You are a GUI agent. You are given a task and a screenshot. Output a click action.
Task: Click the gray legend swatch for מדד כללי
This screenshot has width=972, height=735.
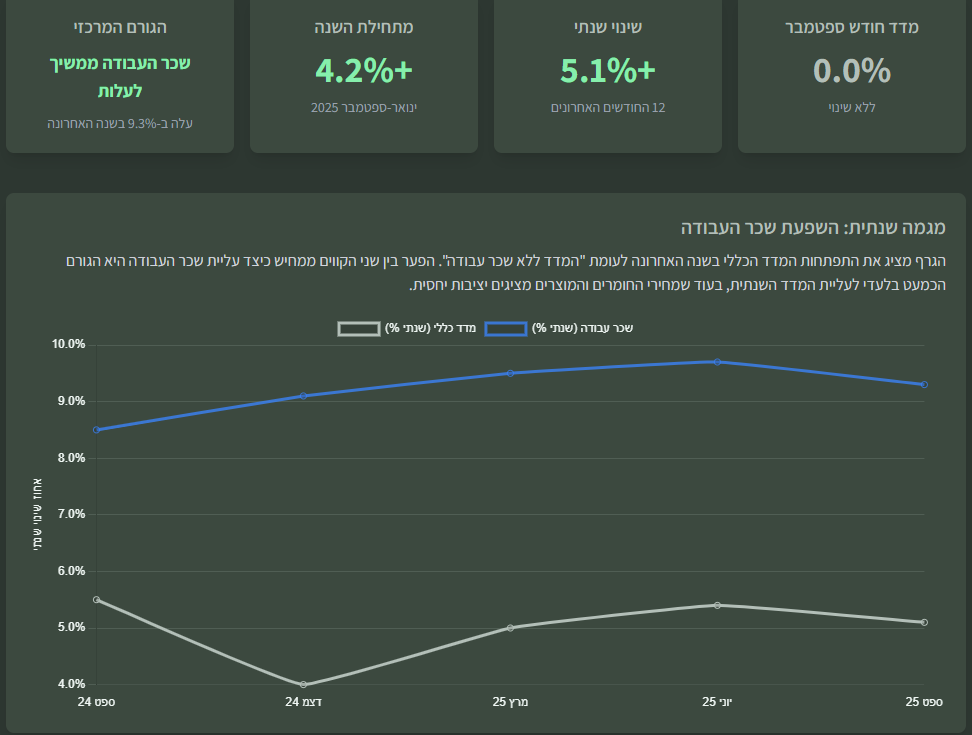(359, 328)
